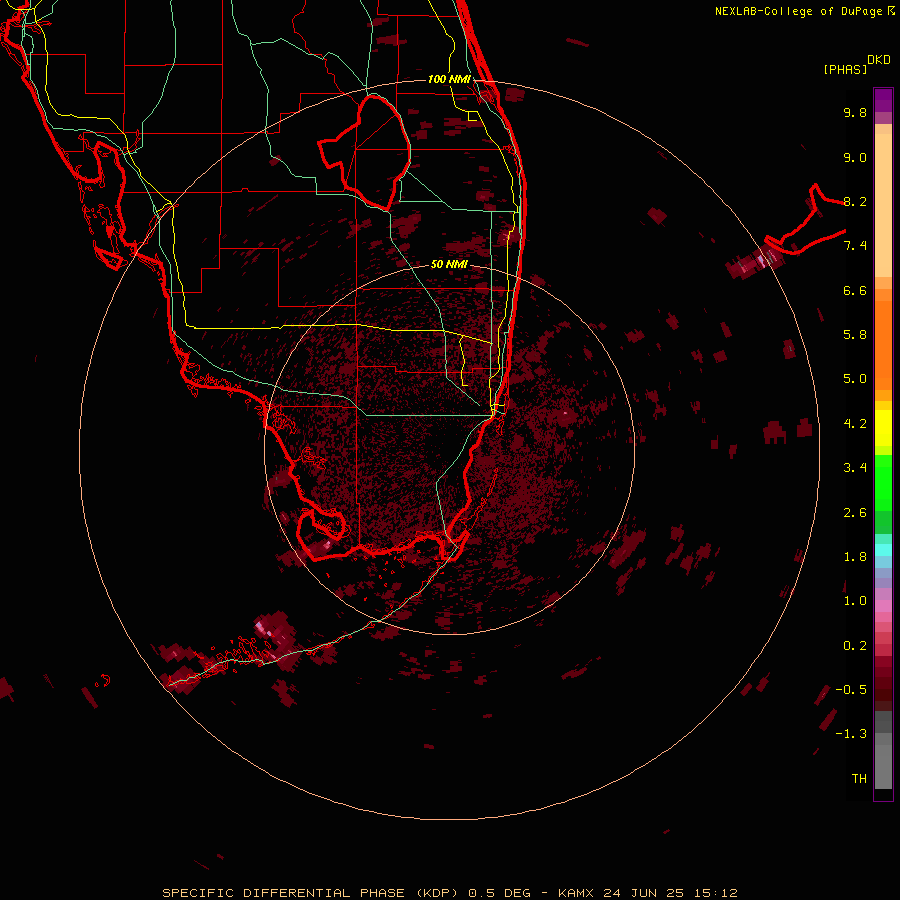Select the -0.5 scale value
The width and height of the screenshot is (900, 900).
coord(851,690)
